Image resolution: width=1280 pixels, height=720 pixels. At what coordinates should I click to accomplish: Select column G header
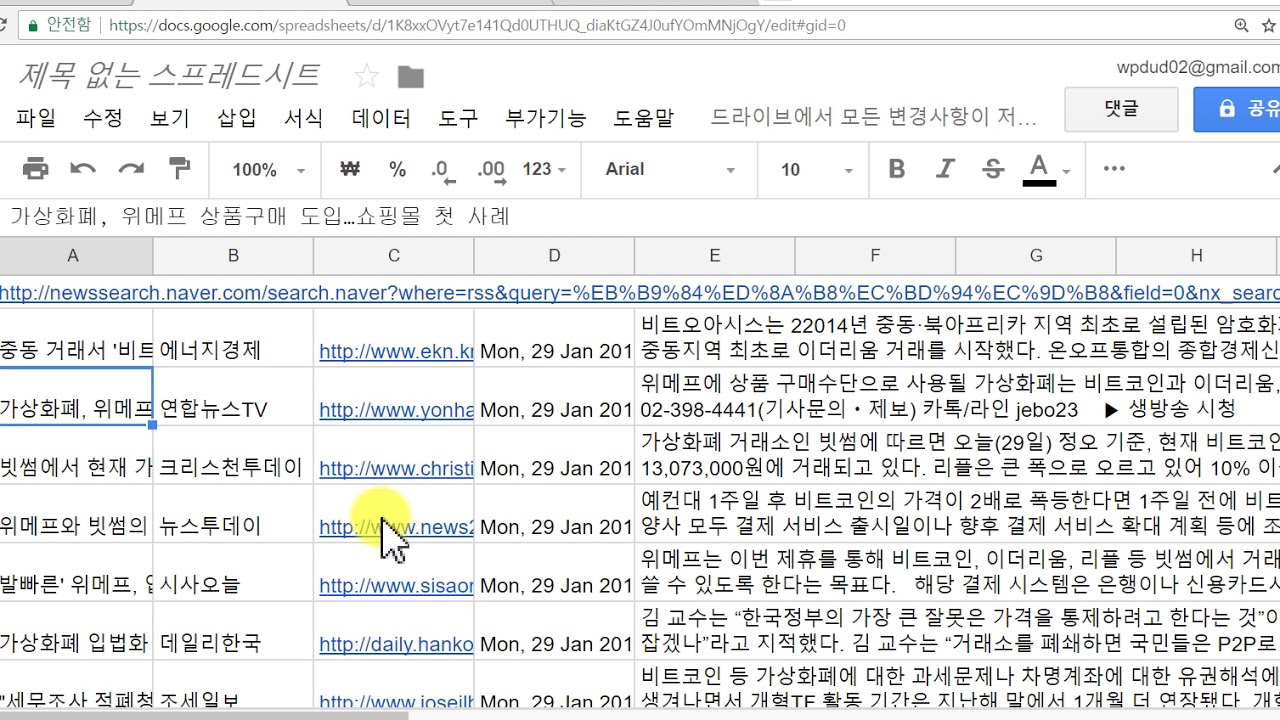pyautogui.click(x=1036, y=256)
